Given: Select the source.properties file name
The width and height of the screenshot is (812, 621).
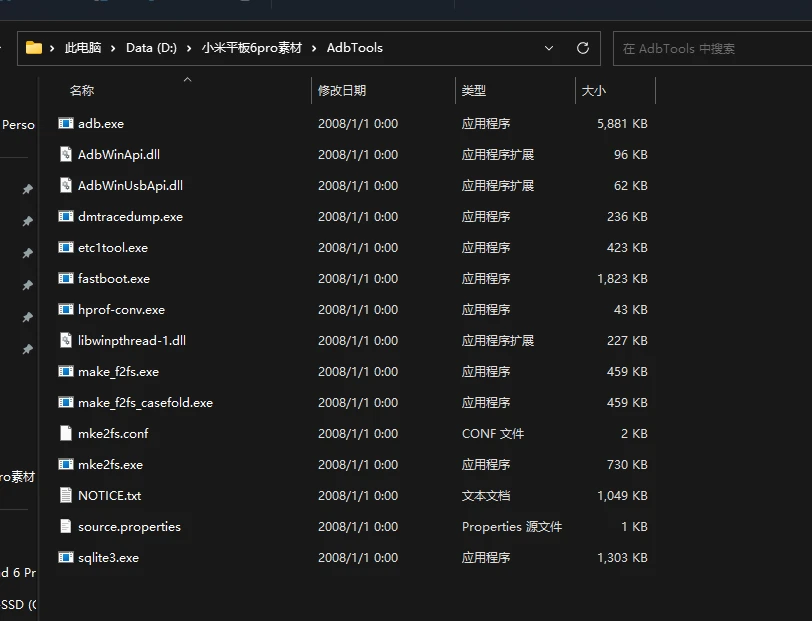Looking at the screenshot, I should point(129,526).
